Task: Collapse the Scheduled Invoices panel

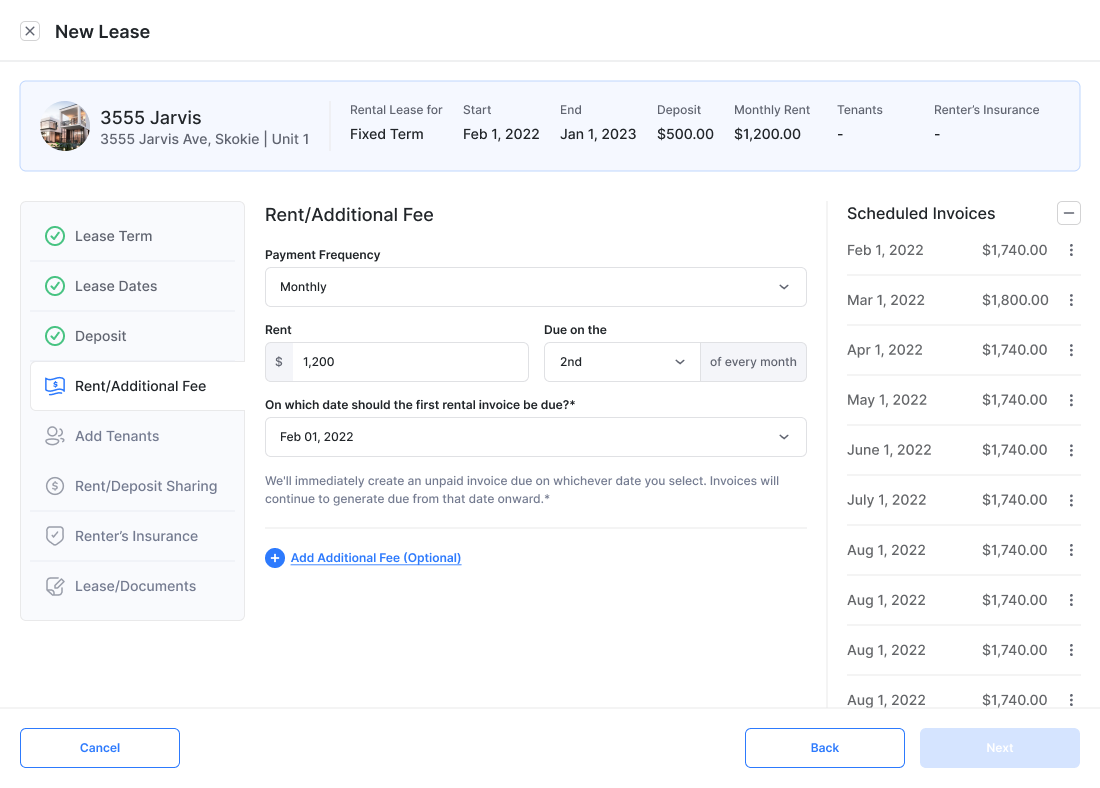Action: 1069,213
